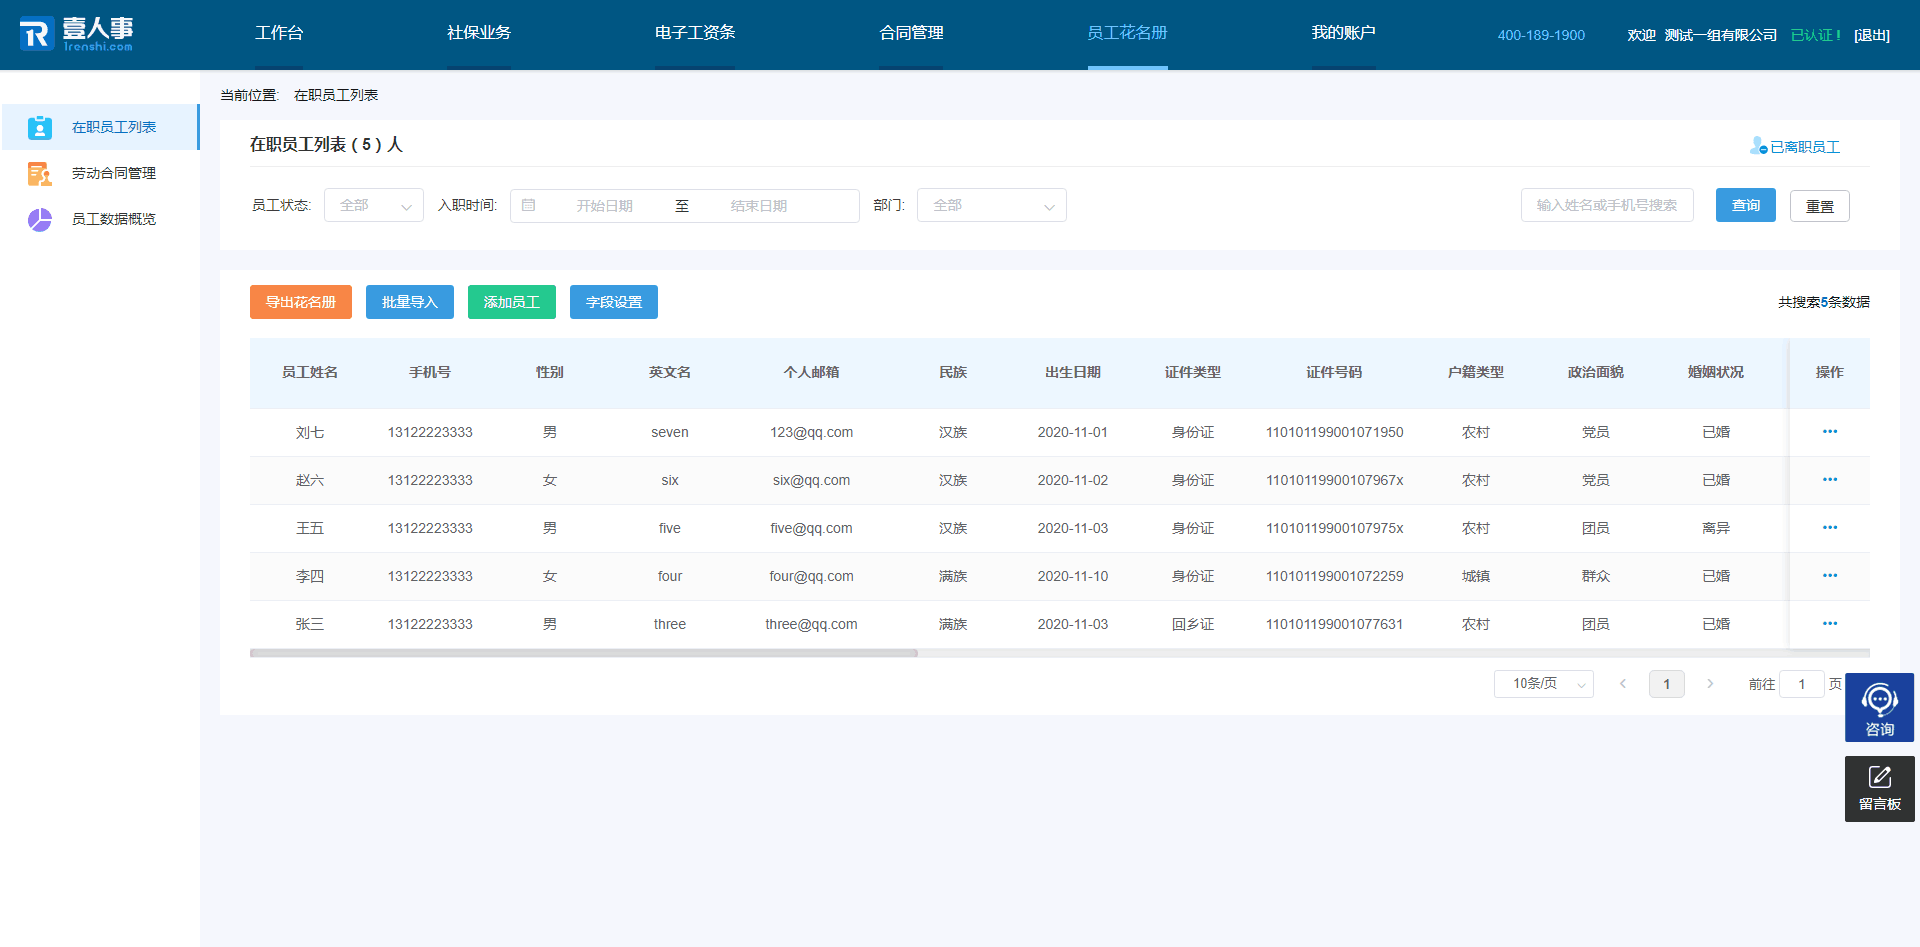Click English name seven
Viewport: 1920px width, 947px height.
coord(670,432)
